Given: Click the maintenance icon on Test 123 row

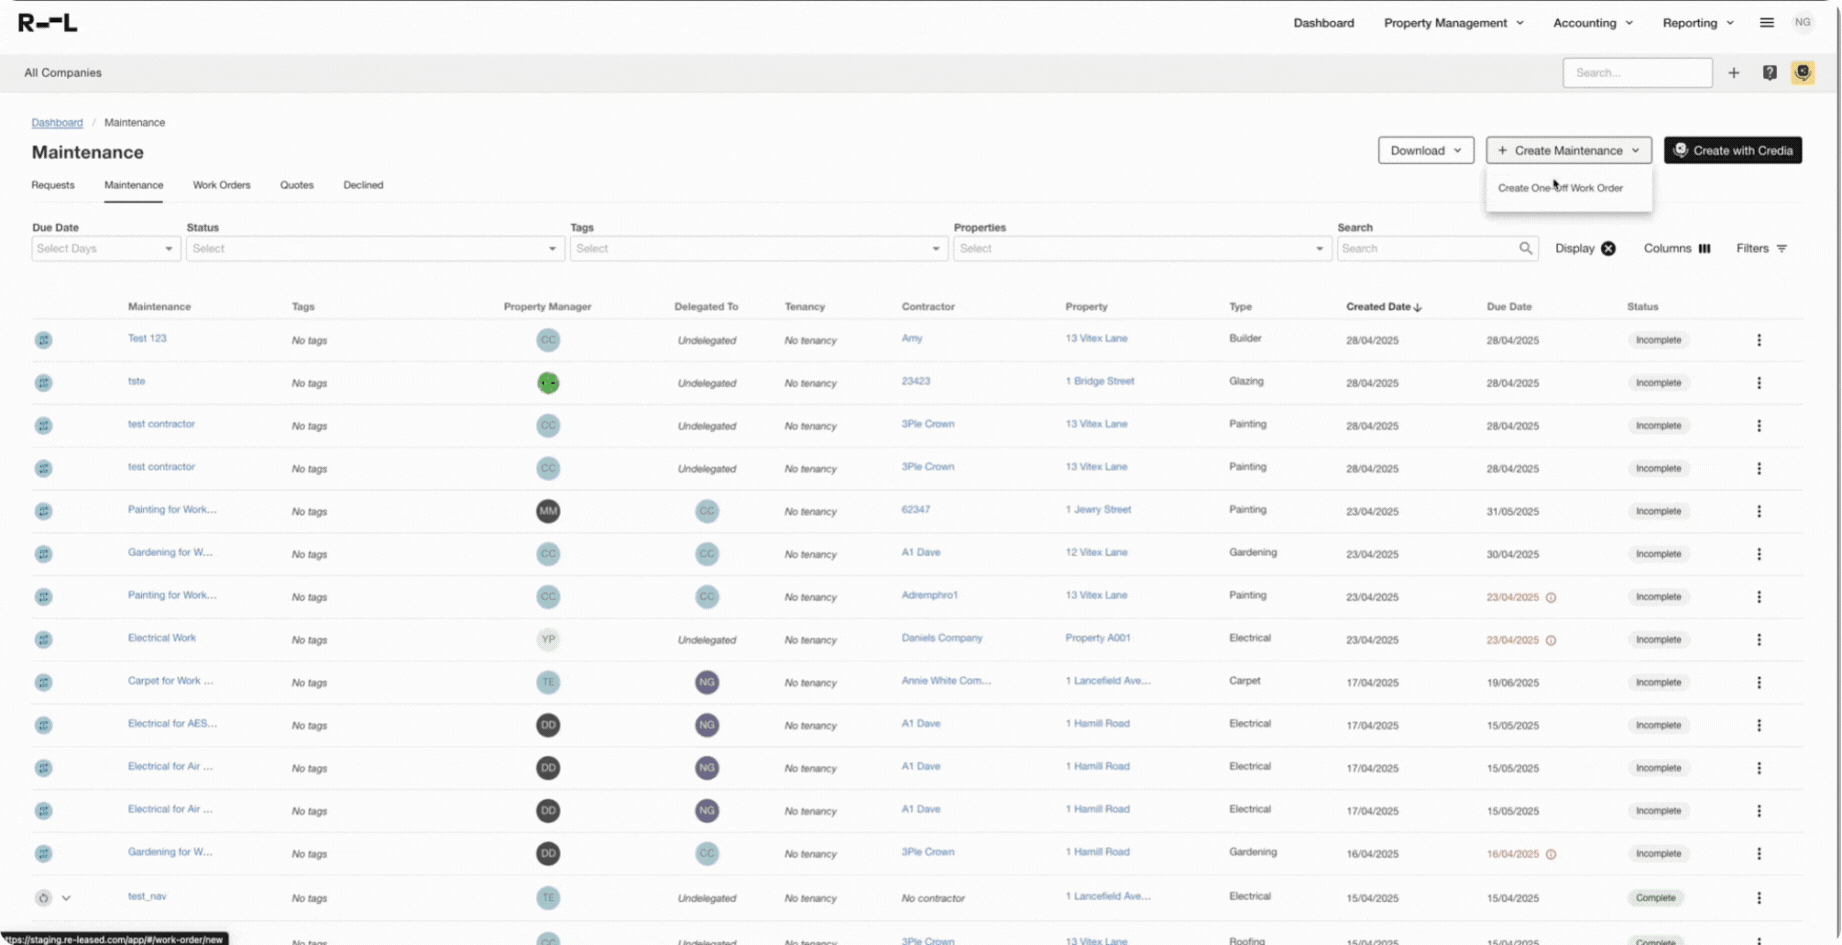Looking at the screenshot, I should (x=43, y=340).
